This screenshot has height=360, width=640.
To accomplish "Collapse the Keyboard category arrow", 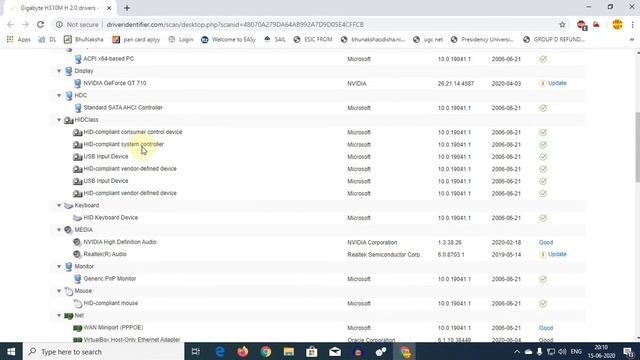I will (x=59, y=206).
